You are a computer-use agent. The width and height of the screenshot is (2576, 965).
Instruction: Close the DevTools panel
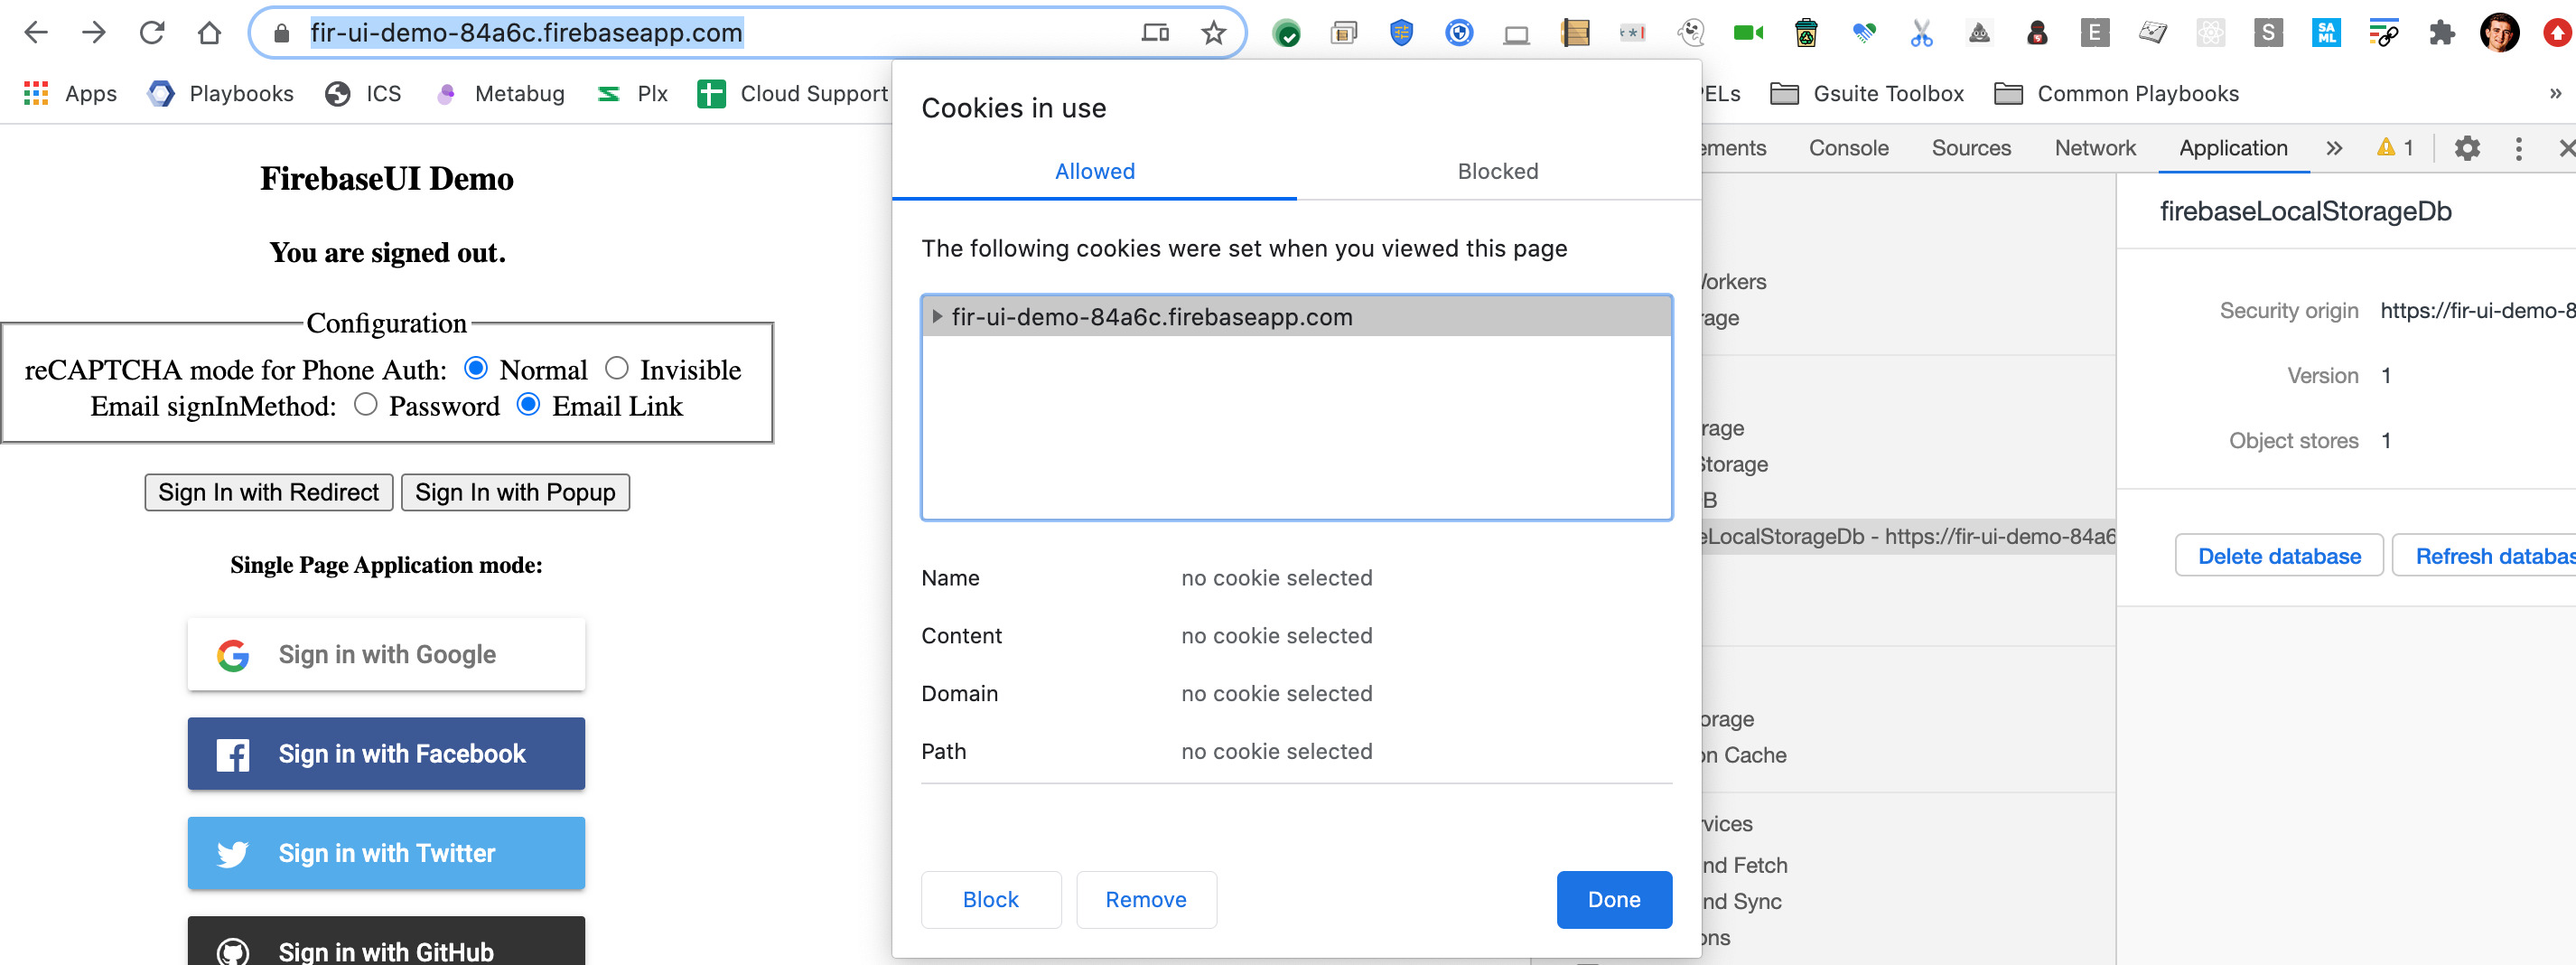[x=2565, y=148]
